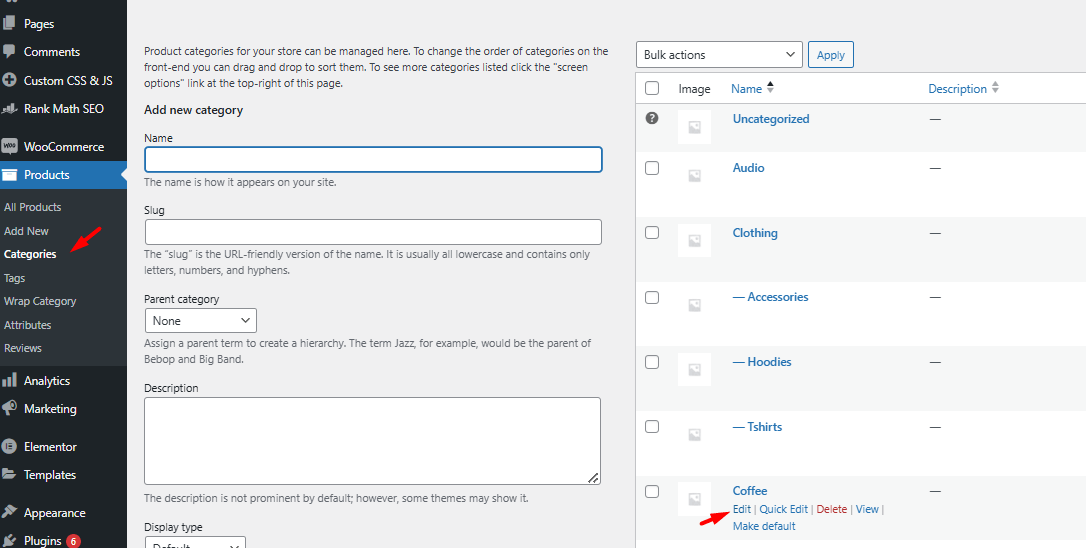Image resolution: width=1086 pixels, height=548 pixels.
Task: Click into the category Name input field
Action: 373,160
